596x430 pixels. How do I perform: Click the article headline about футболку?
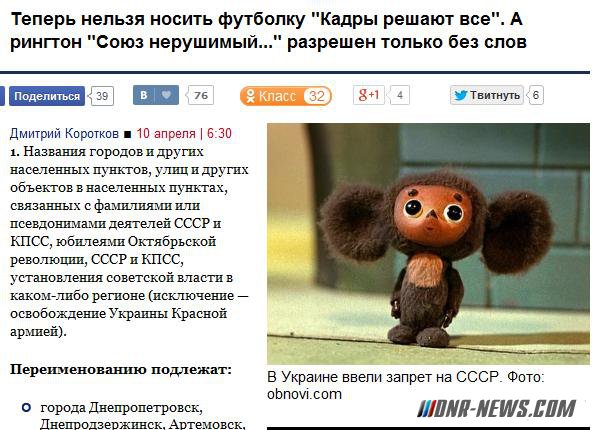[268, 30]
